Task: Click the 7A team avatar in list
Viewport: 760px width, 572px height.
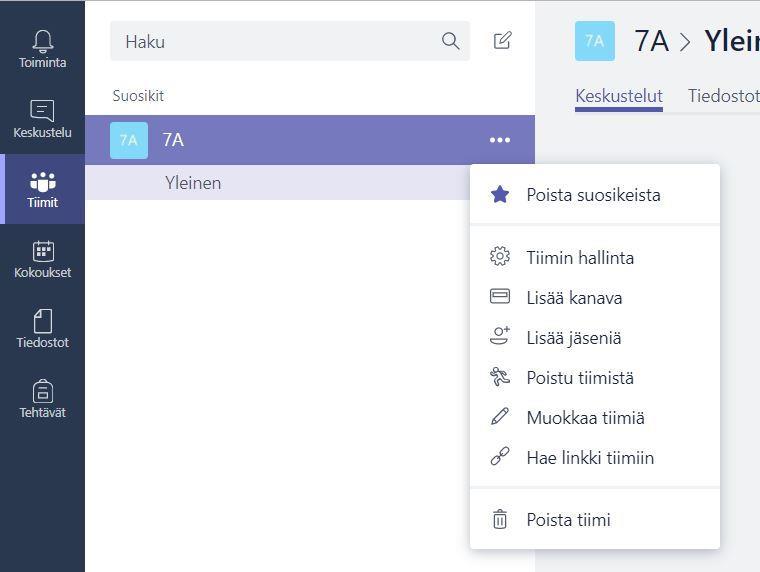Action: pyautogui.click(x=129, y=140)
